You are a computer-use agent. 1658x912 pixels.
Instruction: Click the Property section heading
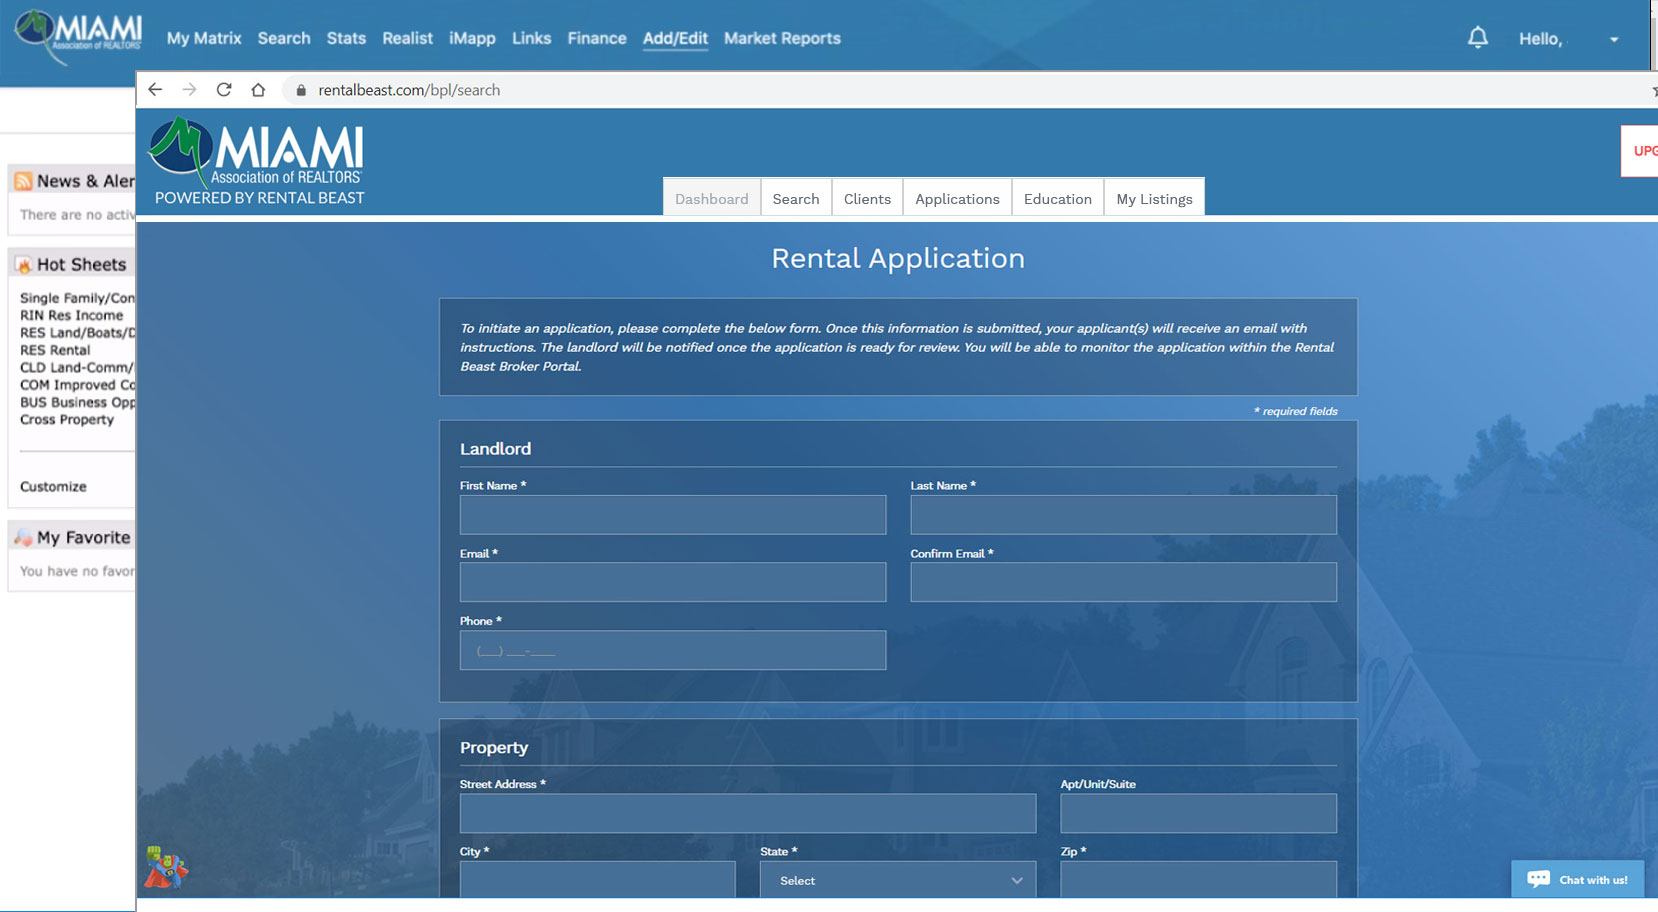pyautogui.click(x=494, y=748)
